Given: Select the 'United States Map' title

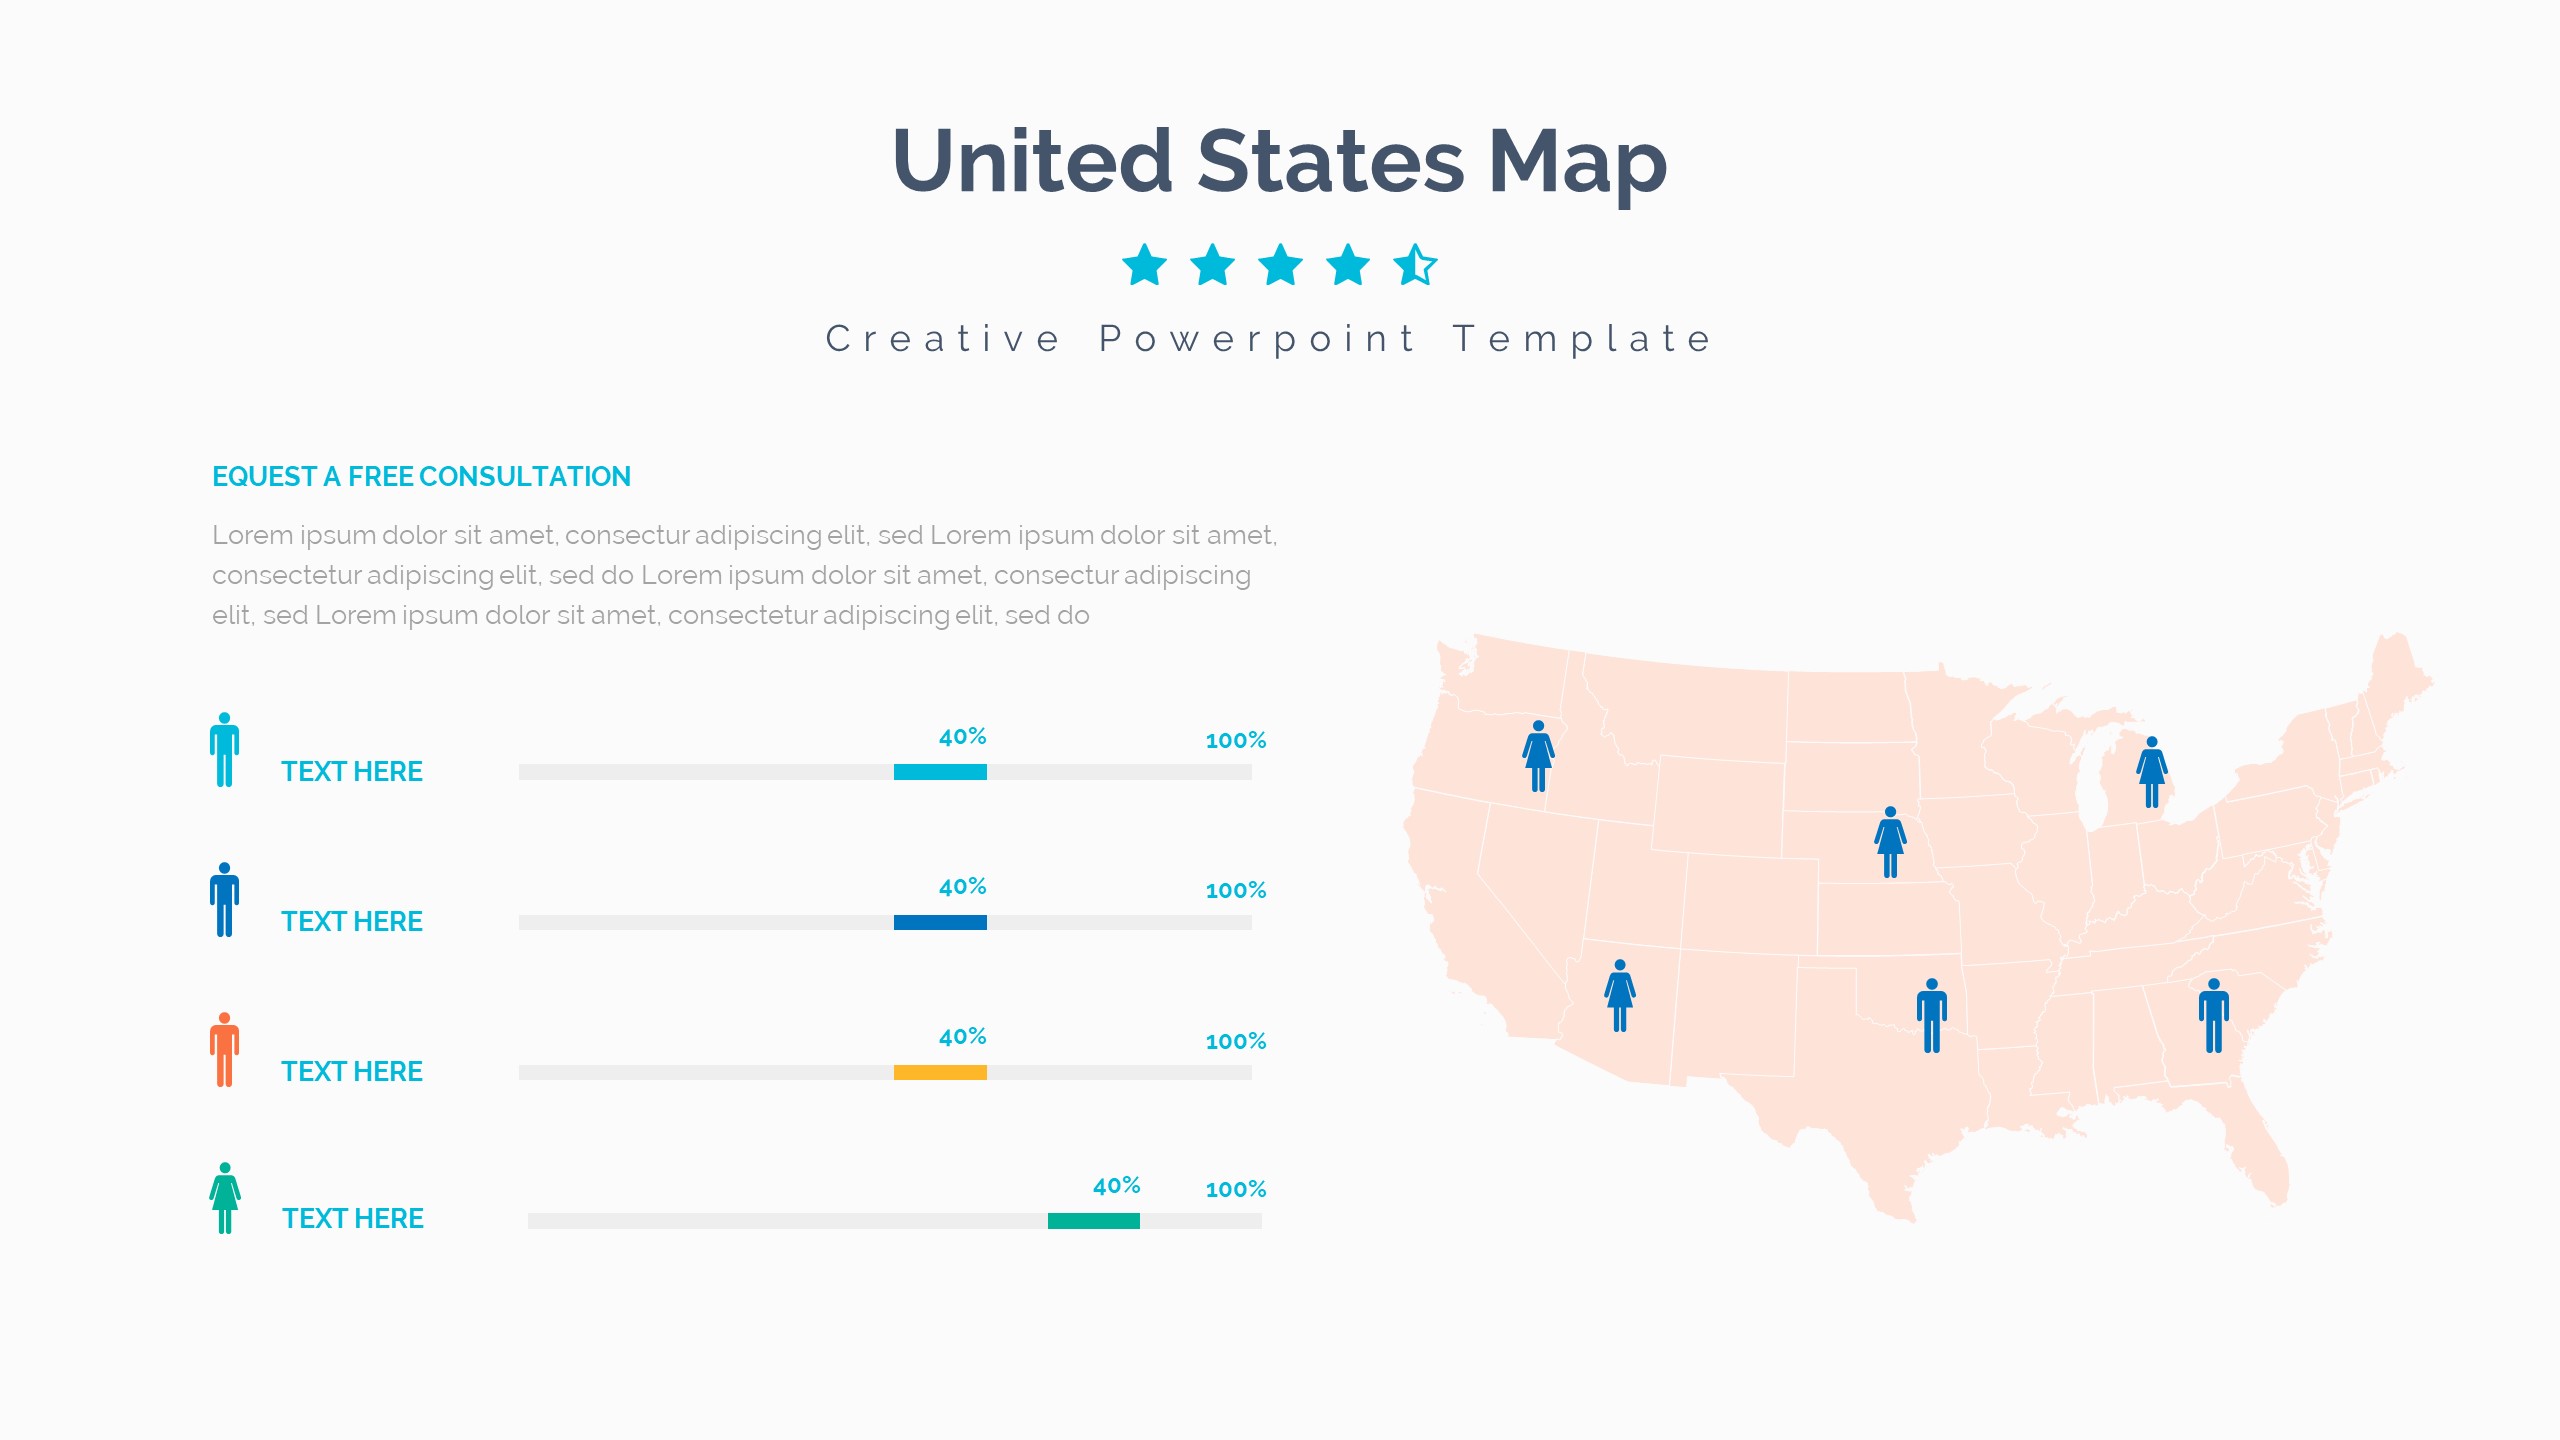Looking at the screenshot, I should tap(1279, 162).
